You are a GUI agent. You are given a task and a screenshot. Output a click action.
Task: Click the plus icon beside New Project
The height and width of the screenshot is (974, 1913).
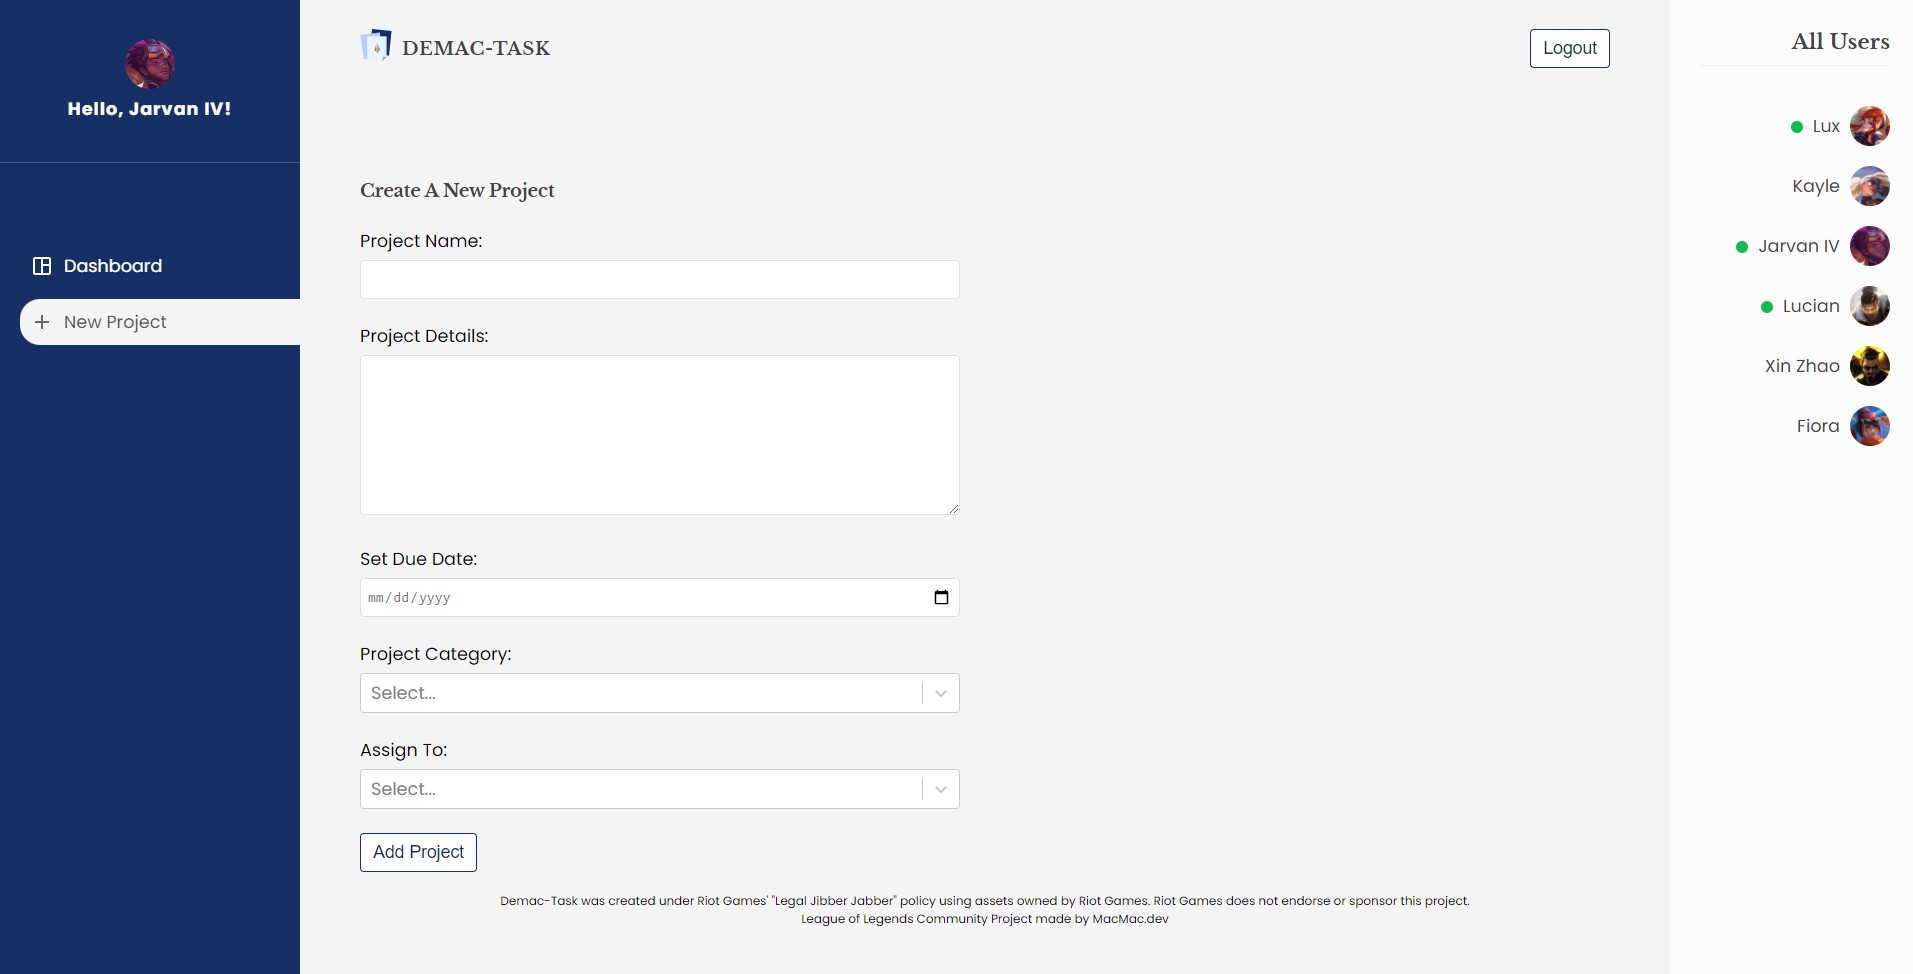click(x=42, y=322)
